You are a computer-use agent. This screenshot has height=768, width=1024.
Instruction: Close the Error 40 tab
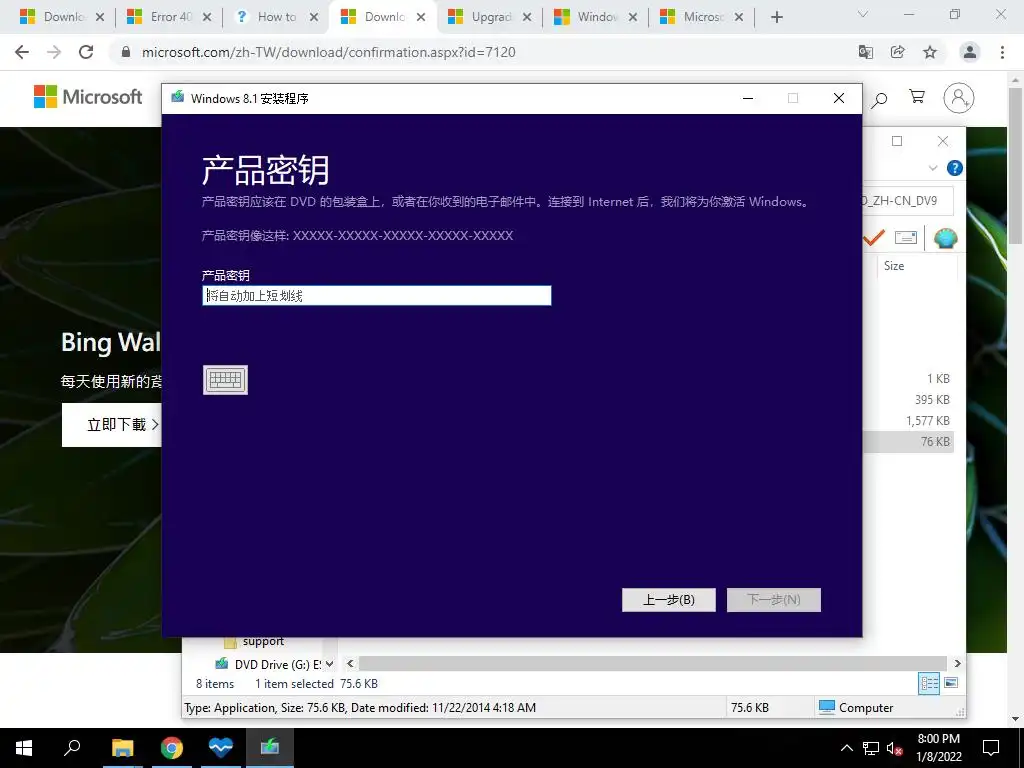[x=207, y=18]
